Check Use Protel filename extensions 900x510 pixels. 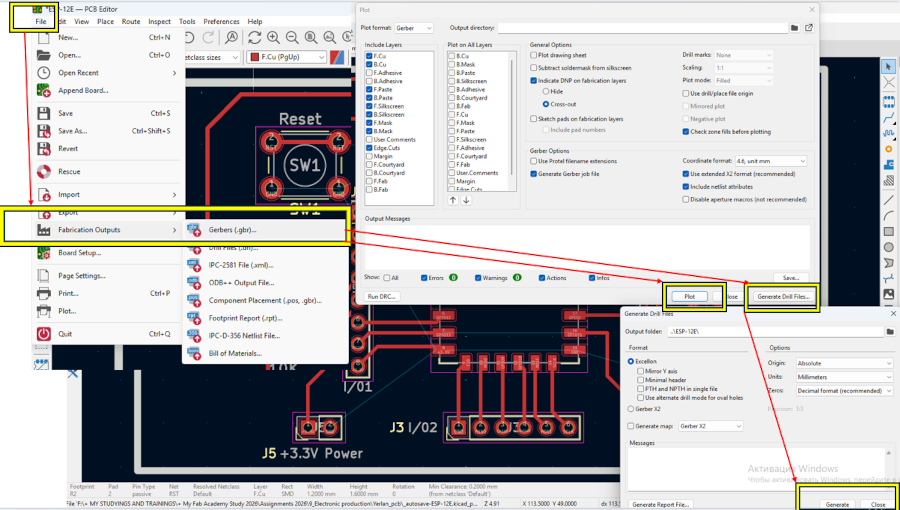[x=534, y=160]
